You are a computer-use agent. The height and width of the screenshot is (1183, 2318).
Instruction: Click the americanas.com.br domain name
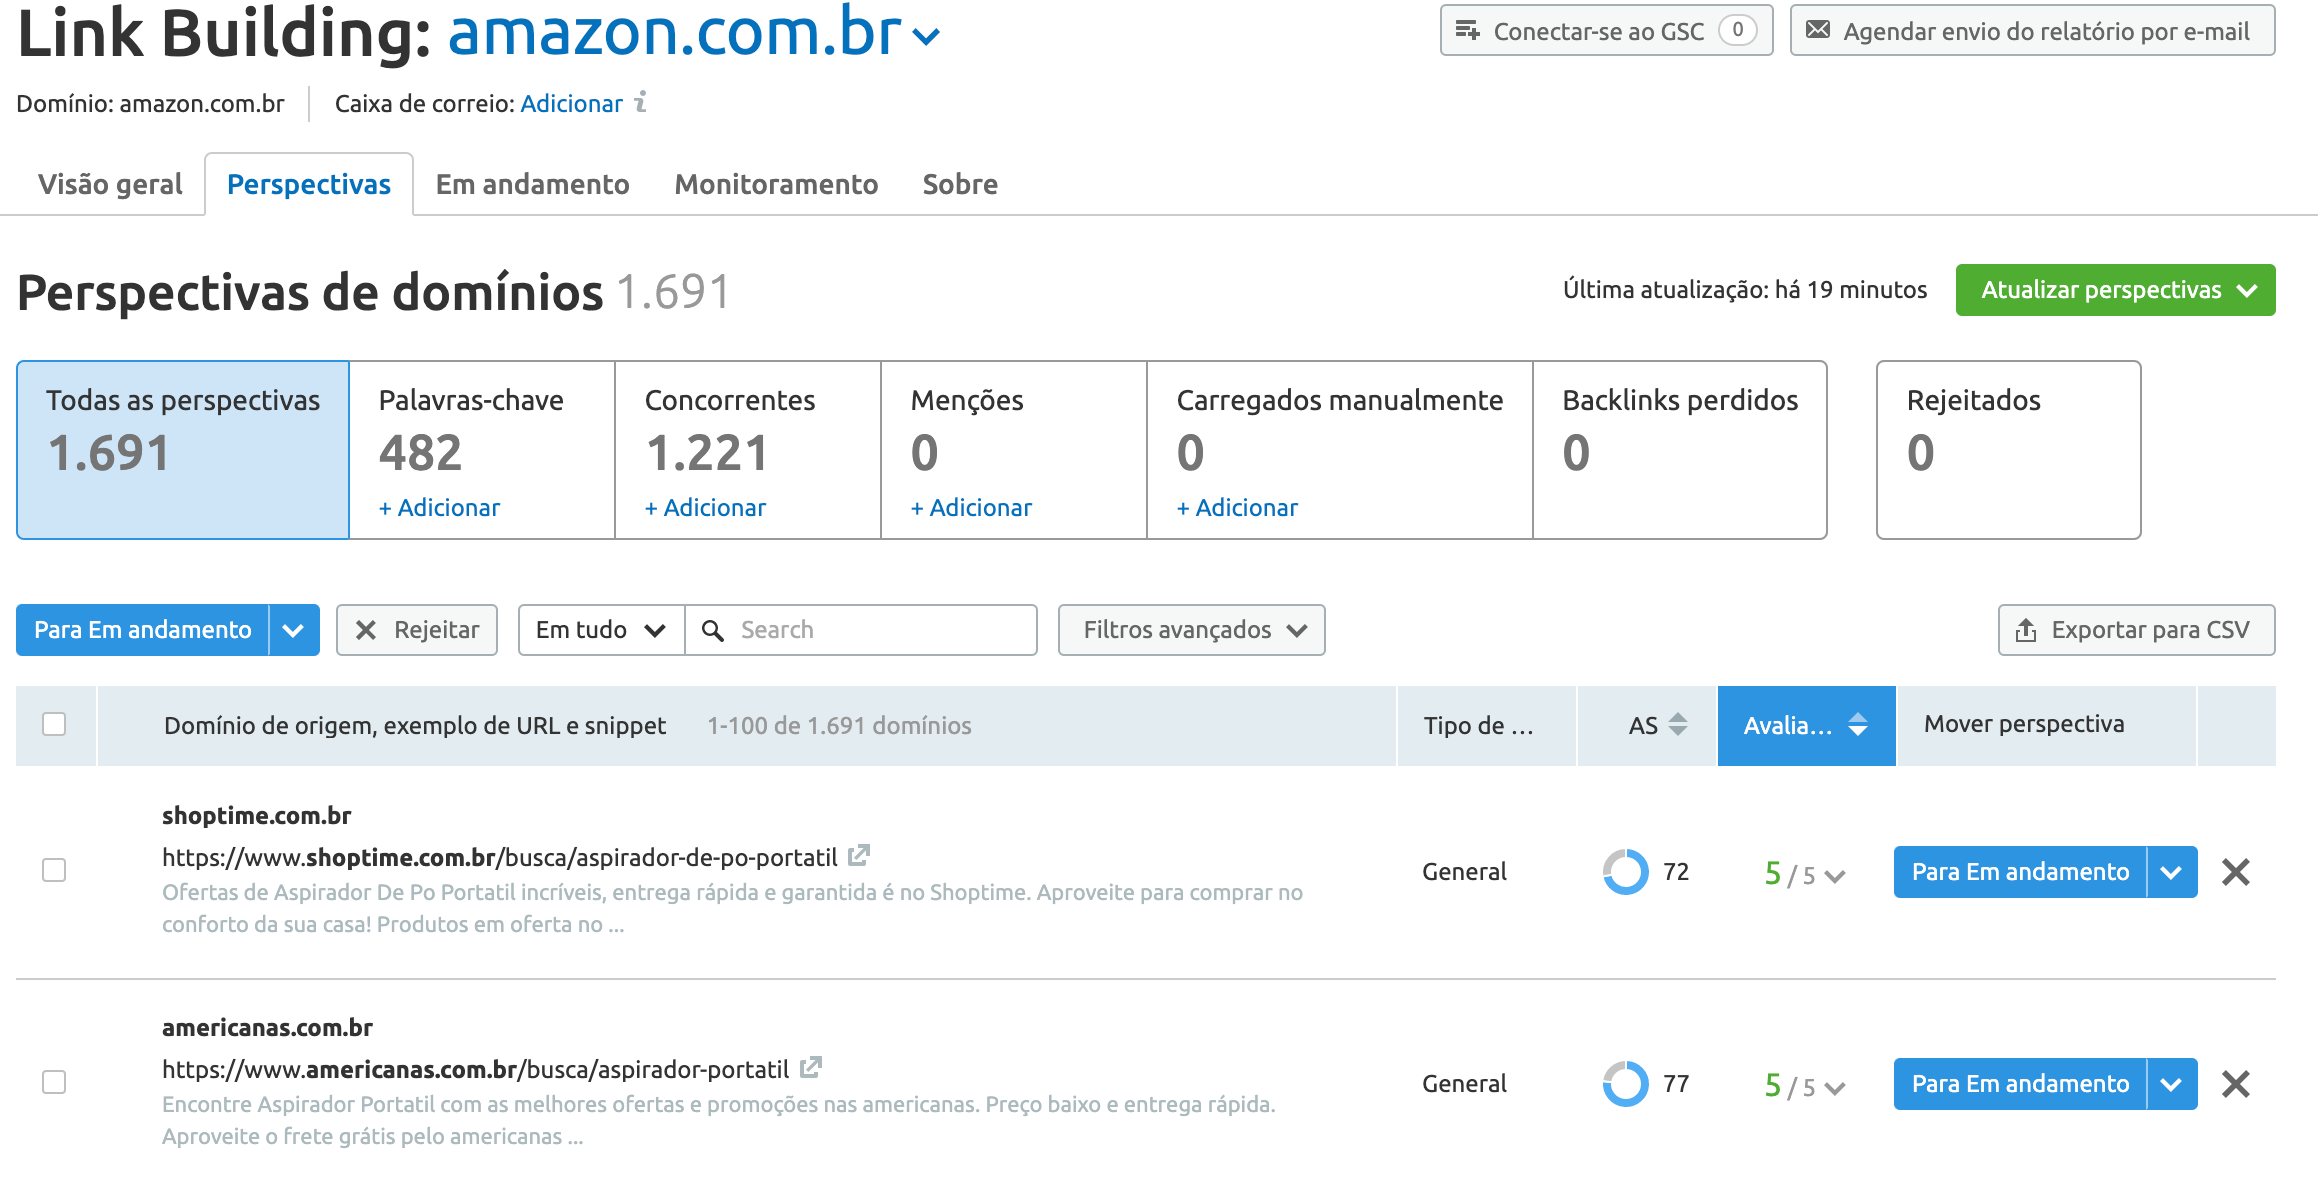[267, 1028]
